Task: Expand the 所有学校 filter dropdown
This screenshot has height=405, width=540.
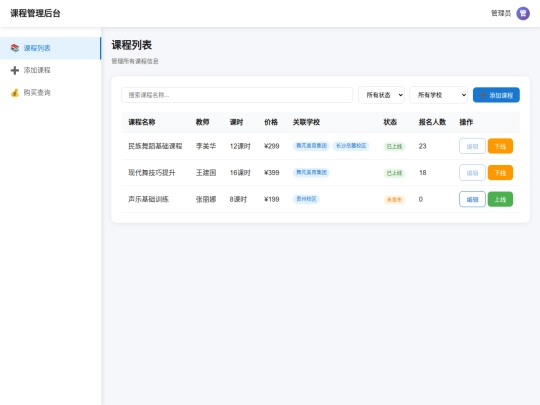Action: click(x=438, y=95)
